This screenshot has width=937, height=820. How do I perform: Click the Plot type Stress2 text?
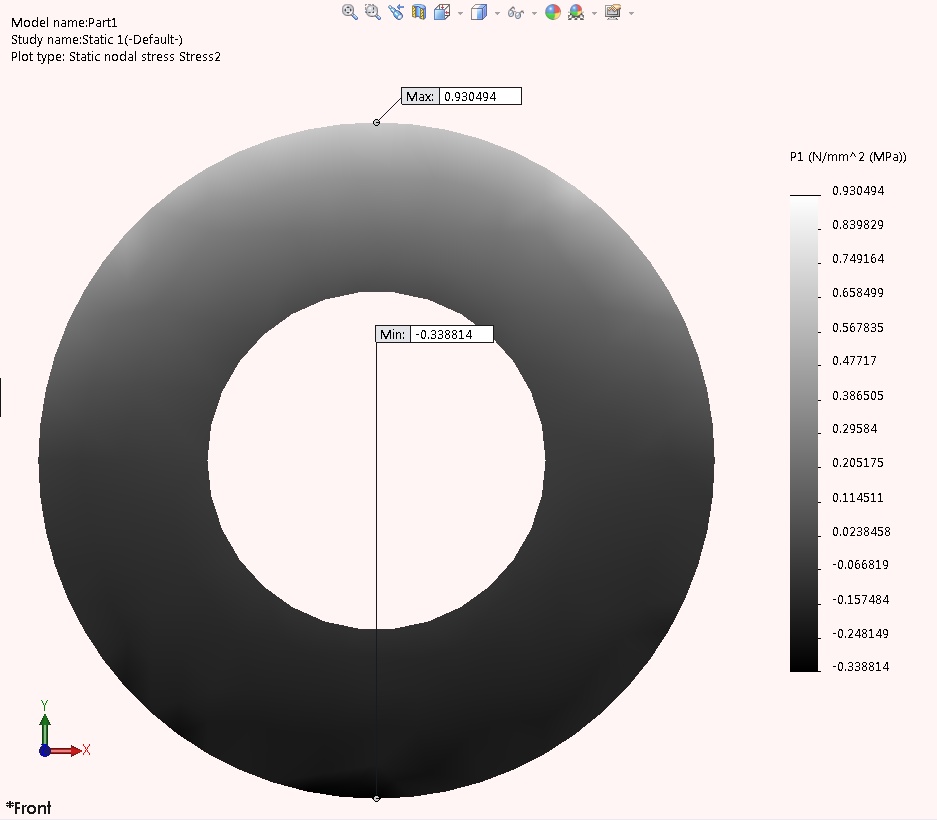[x=115, y=57]
